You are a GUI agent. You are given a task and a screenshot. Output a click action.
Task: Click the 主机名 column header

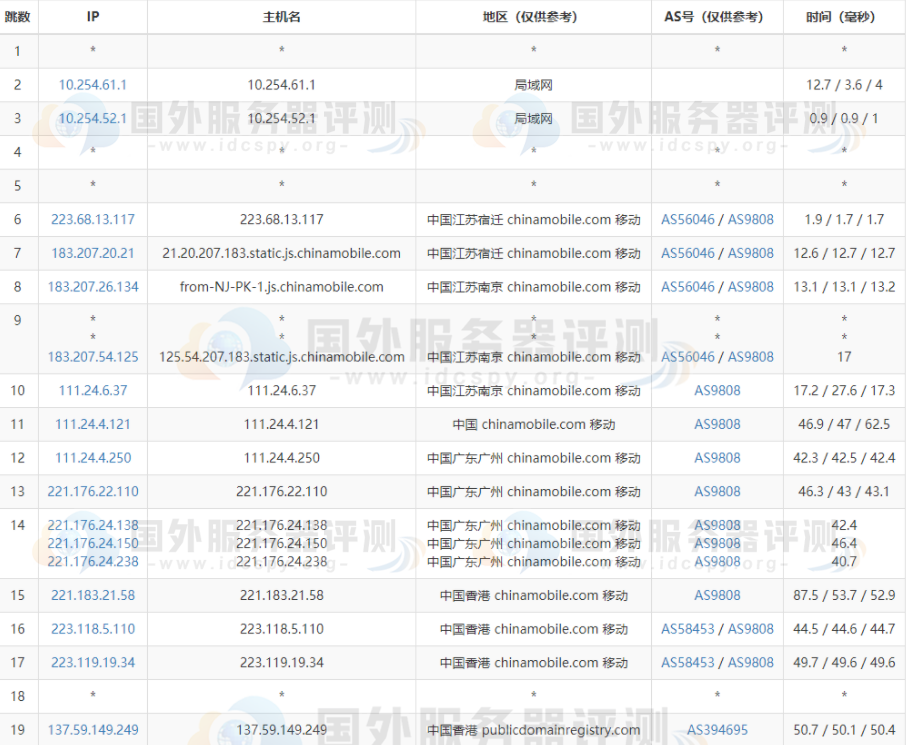pos(281,17)
